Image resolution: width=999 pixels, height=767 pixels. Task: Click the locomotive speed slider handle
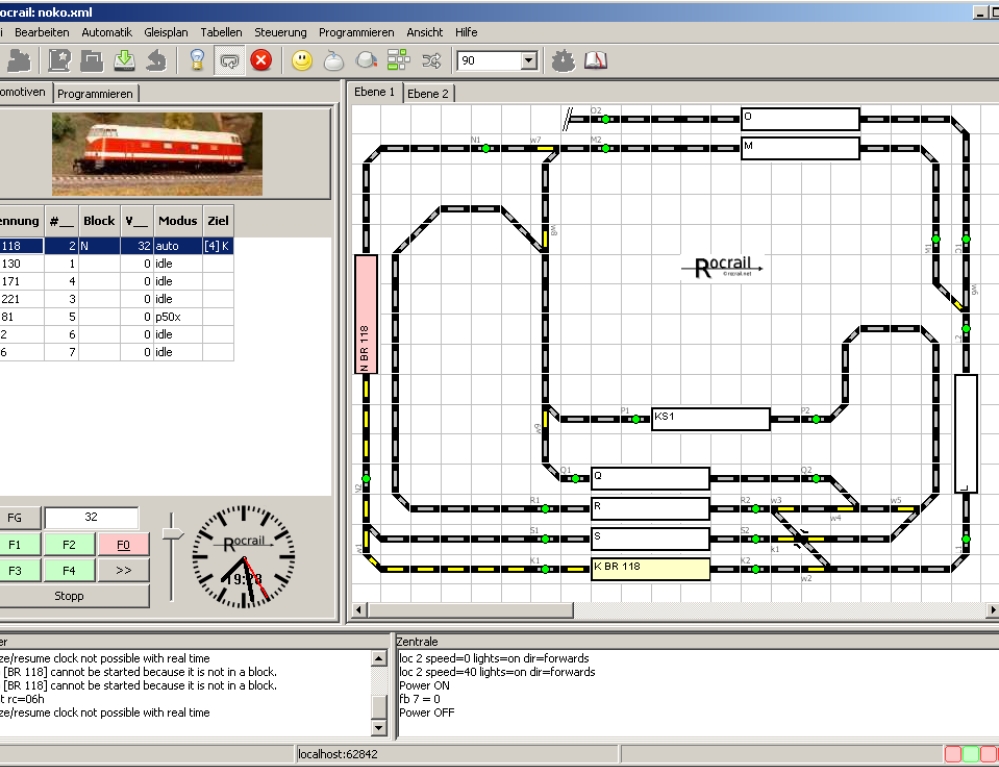point(171,534)
